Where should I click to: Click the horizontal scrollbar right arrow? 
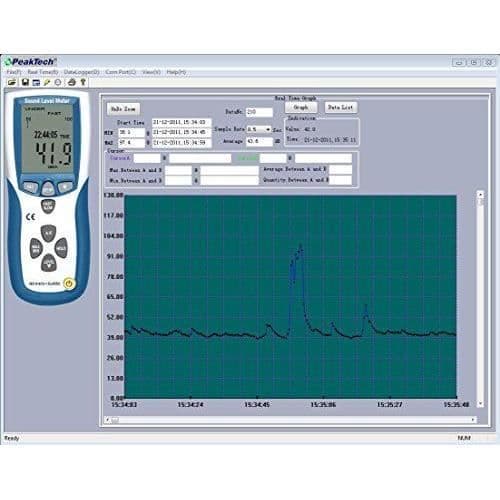[473, 420]
